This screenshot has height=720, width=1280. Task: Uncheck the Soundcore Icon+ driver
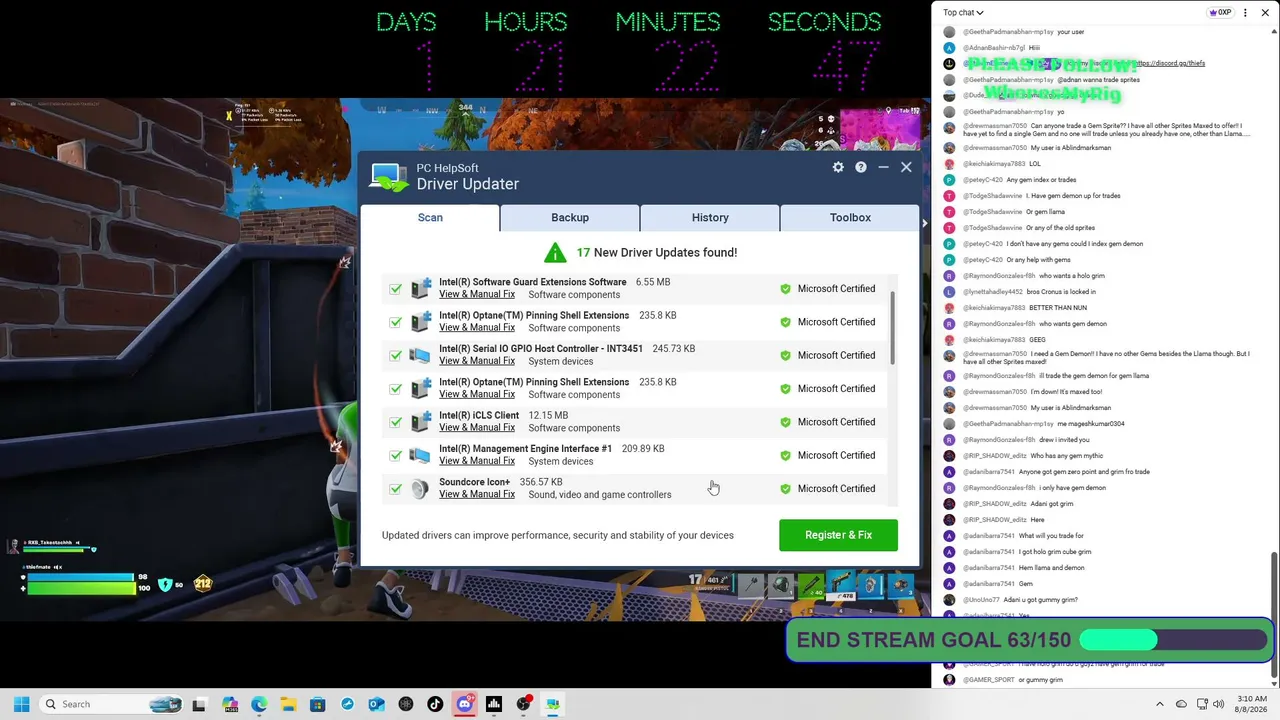396,489
